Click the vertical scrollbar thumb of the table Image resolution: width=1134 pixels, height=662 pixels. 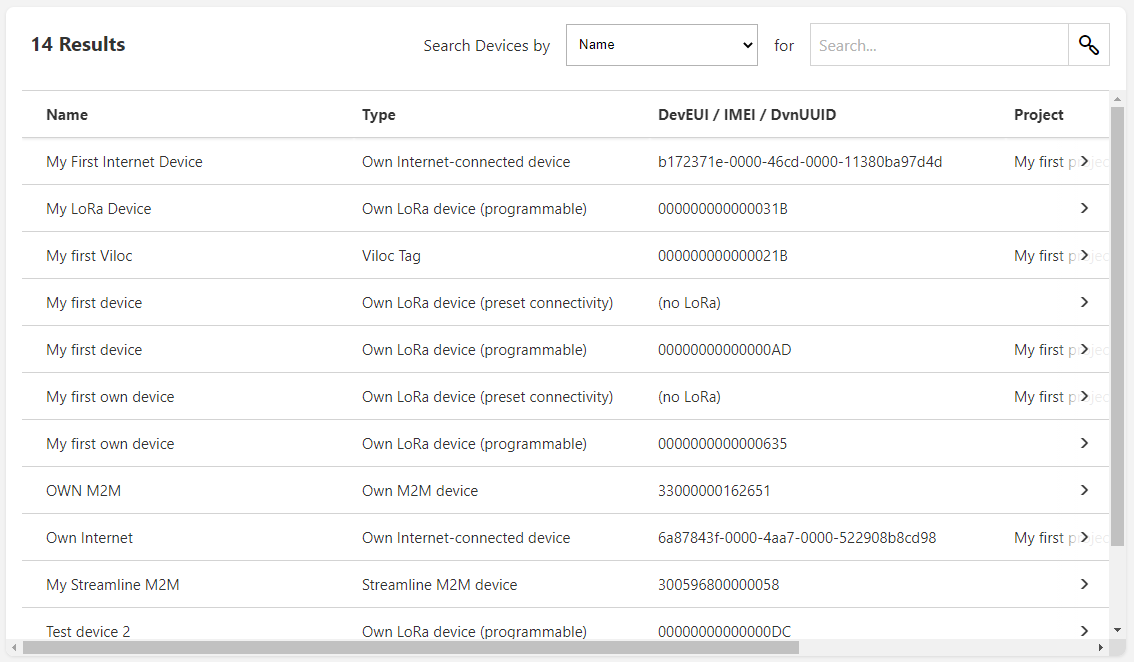click(x=1117, y=326)
